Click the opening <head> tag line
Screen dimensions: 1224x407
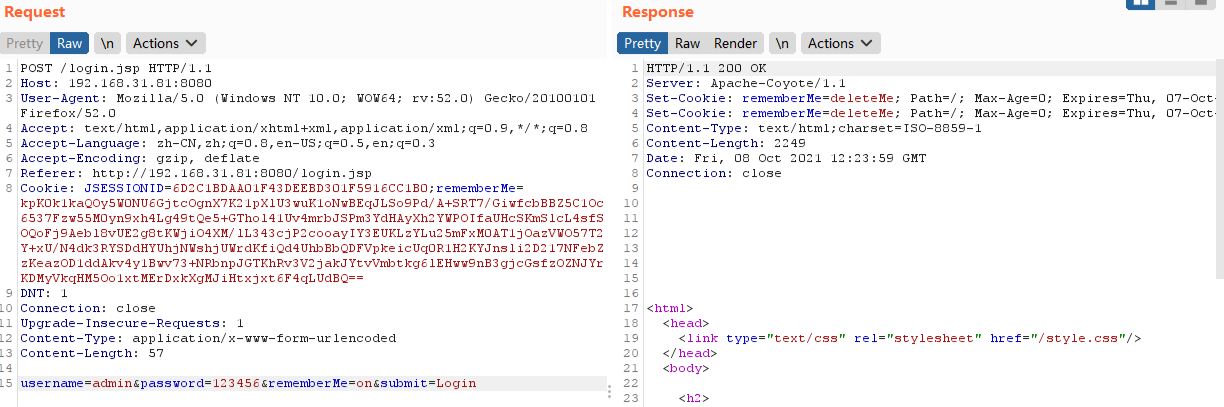click(x=686, y=324)
